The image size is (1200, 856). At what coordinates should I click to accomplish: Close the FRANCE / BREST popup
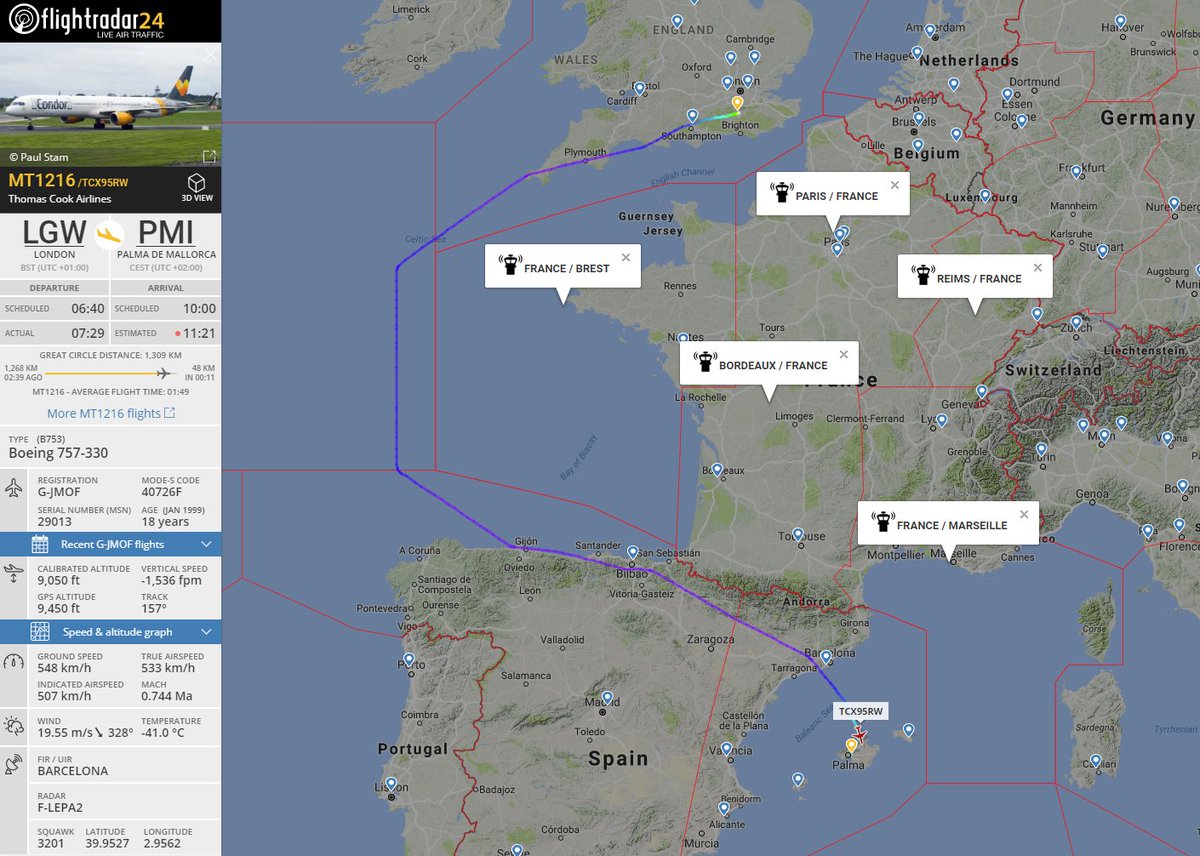(626, 257)
